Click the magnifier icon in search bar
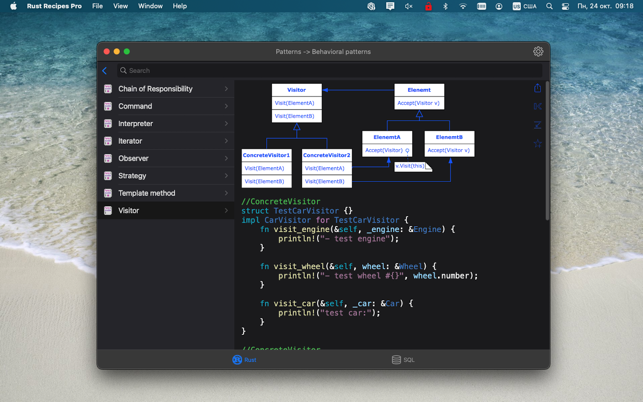The height and width of the screenshot is (402, 643). point(123,71)
